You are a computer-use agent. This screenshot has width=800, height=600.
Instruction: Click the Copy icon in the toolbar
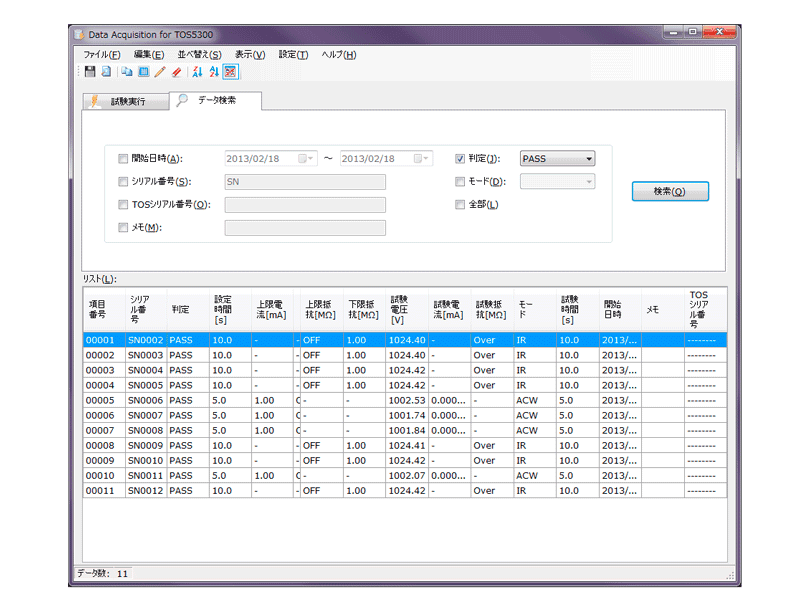tap(127, 72)
